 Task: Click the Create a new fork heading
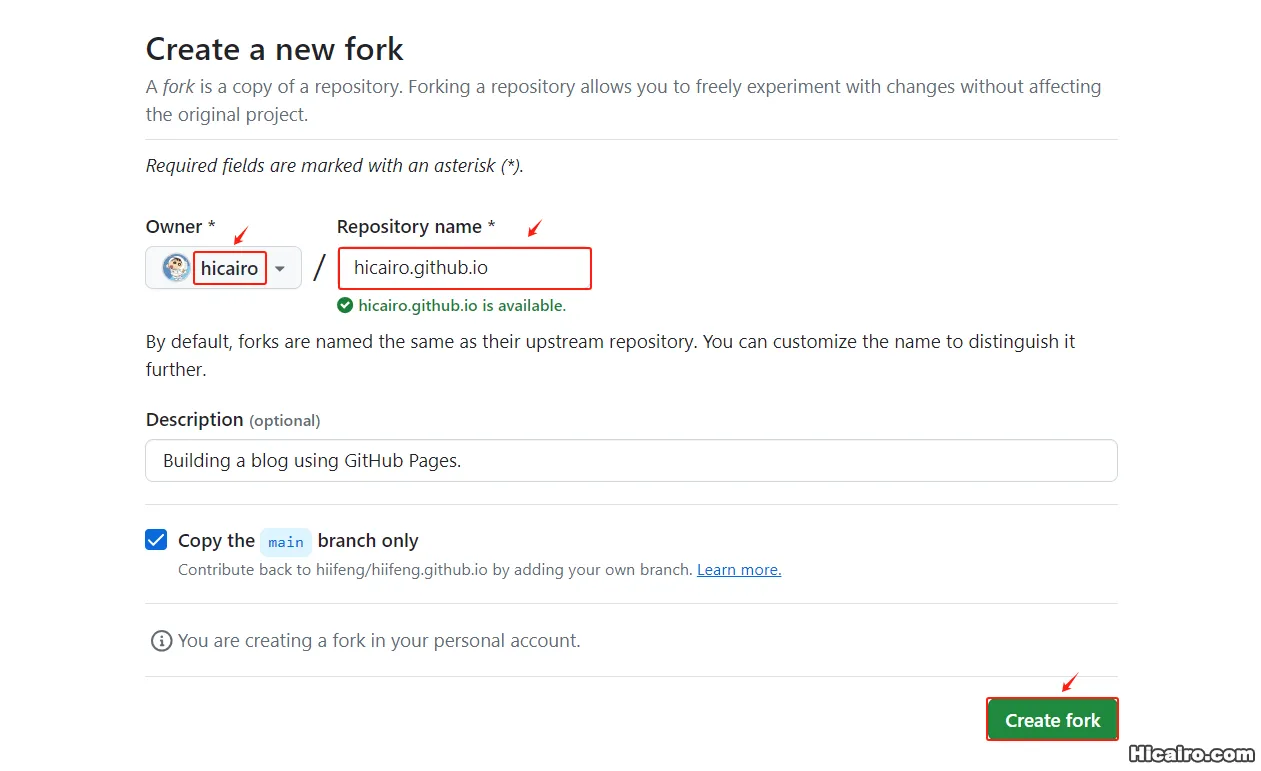coord(274,48)
